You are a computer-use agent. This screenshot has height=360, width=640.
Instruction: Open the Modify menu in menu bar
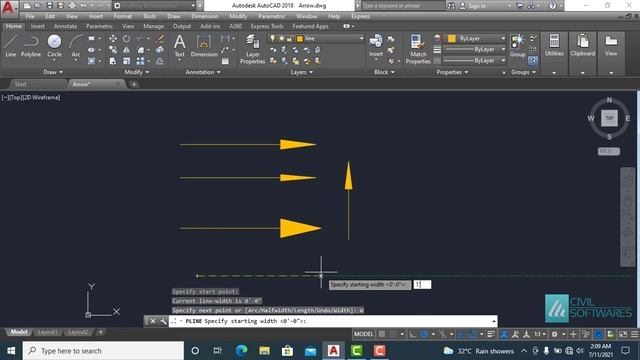pos(238,16)
